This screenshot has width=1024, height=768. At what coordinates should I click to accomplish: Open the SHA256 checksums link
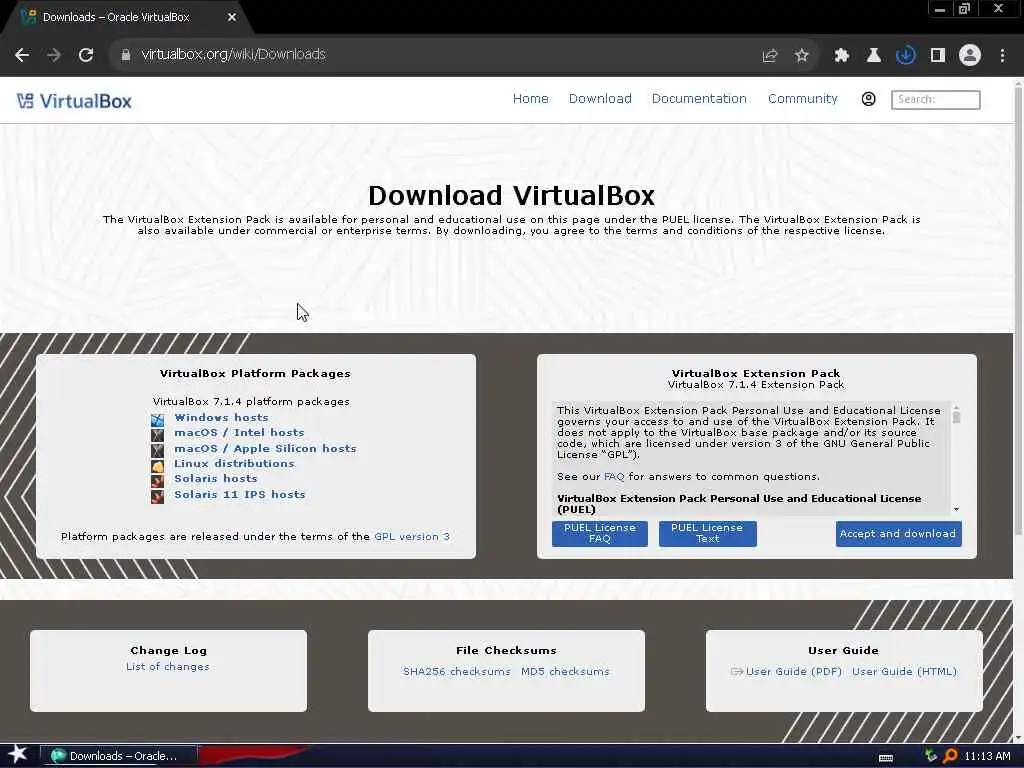(456, 671)
